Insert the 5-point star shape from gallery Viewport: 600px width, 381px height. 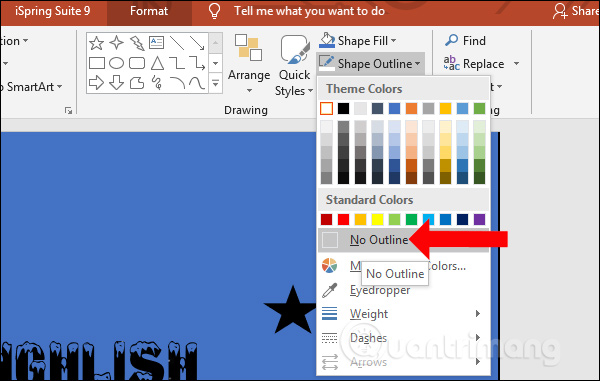coord(96,43)
